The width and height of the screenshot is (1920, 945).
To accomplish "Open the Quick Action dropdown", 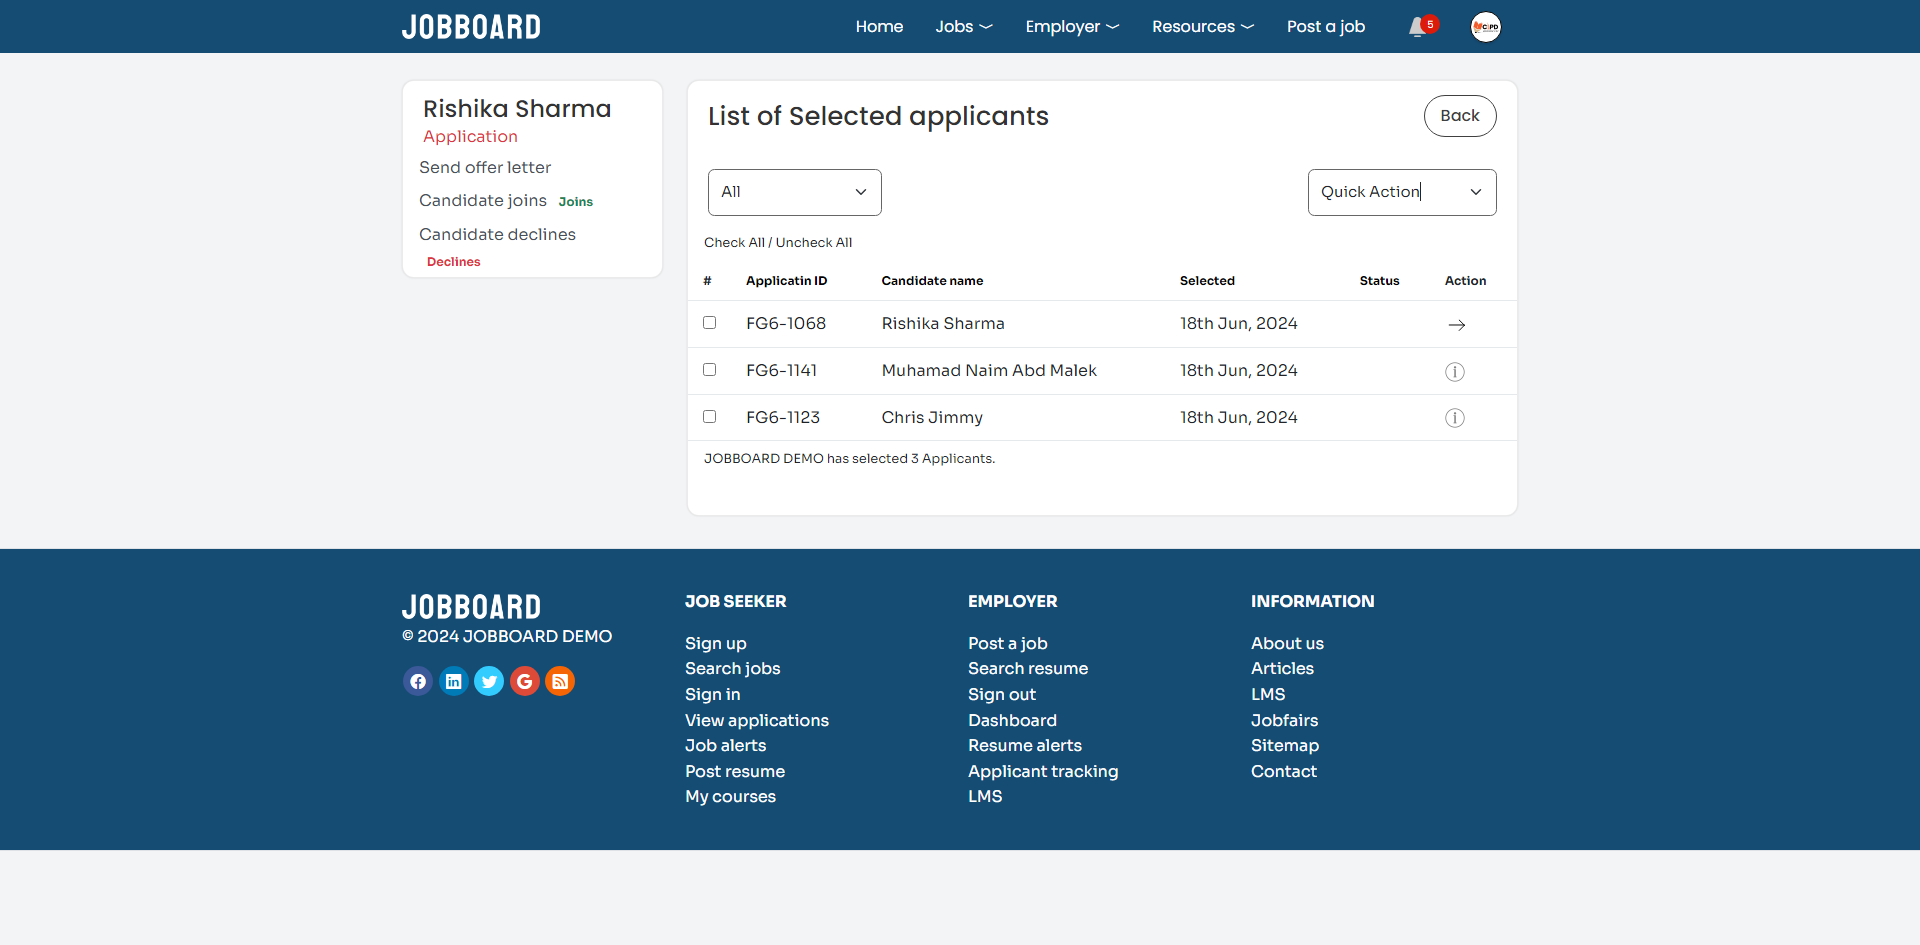I will pyautogui.click(x=1402, y=192).
